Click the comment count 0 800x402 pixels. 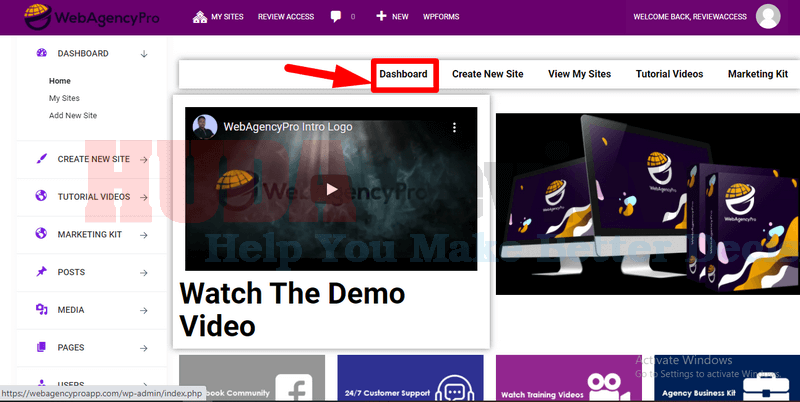(x=353, y=17)
